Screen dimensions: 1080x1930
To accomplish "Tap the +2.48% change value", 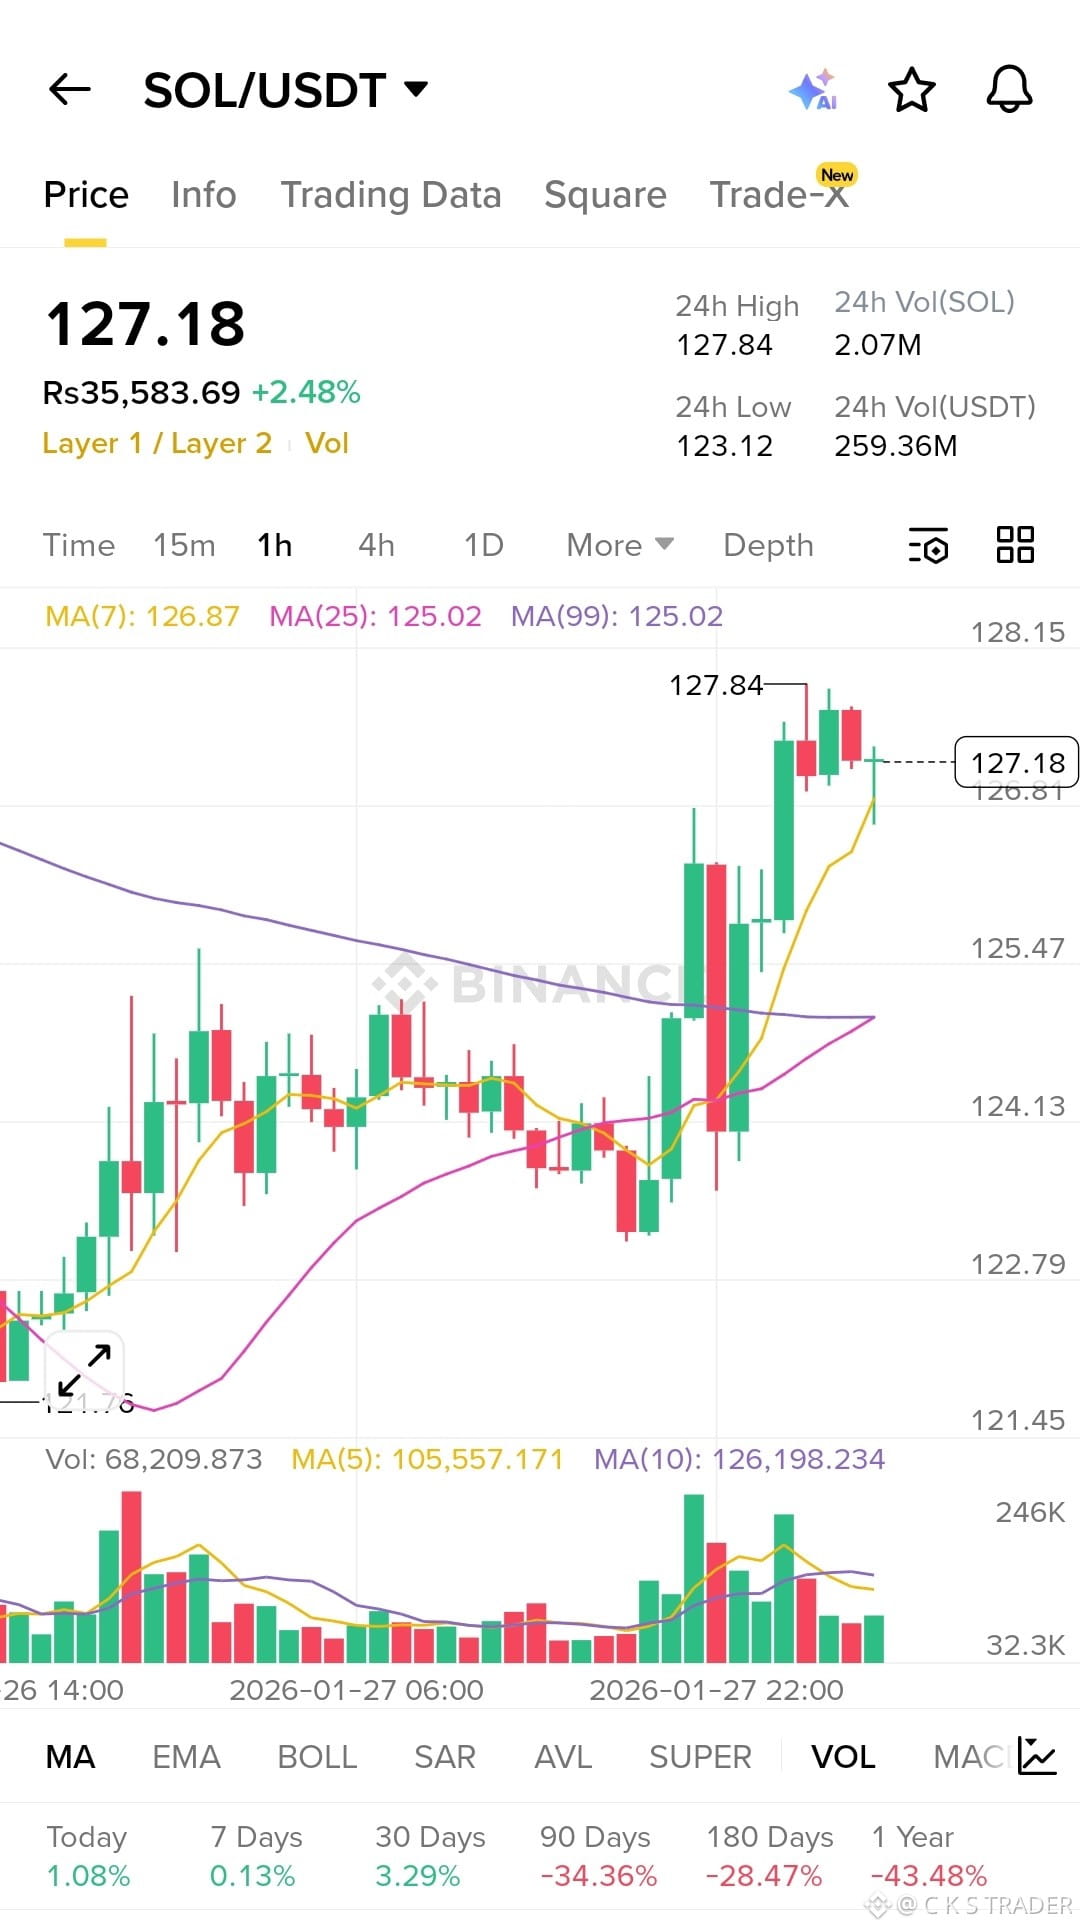I will click(306, 392).
